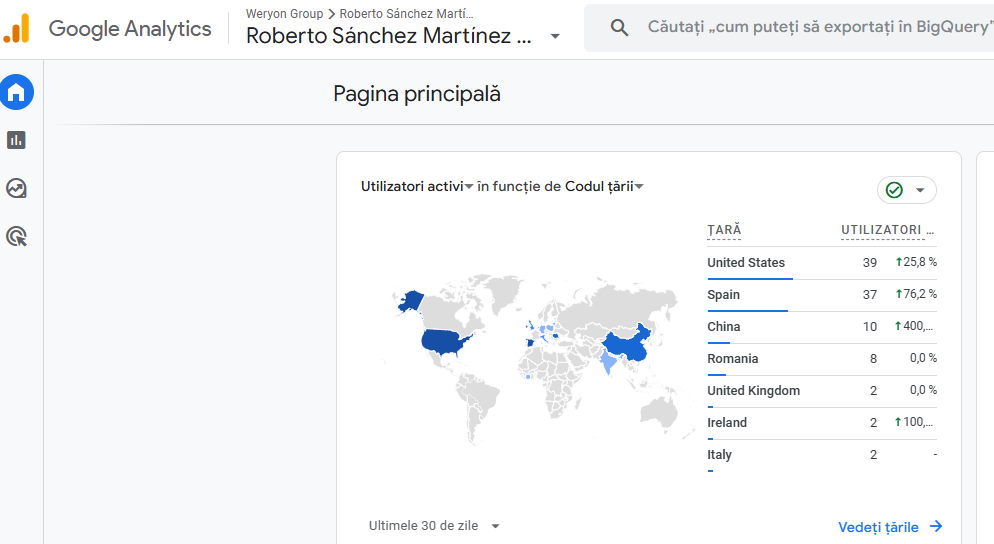994x544 pixels.
Task: Click the Roberto Sánchez Martí… breadcrumb account name
Action: click(406, 14)
